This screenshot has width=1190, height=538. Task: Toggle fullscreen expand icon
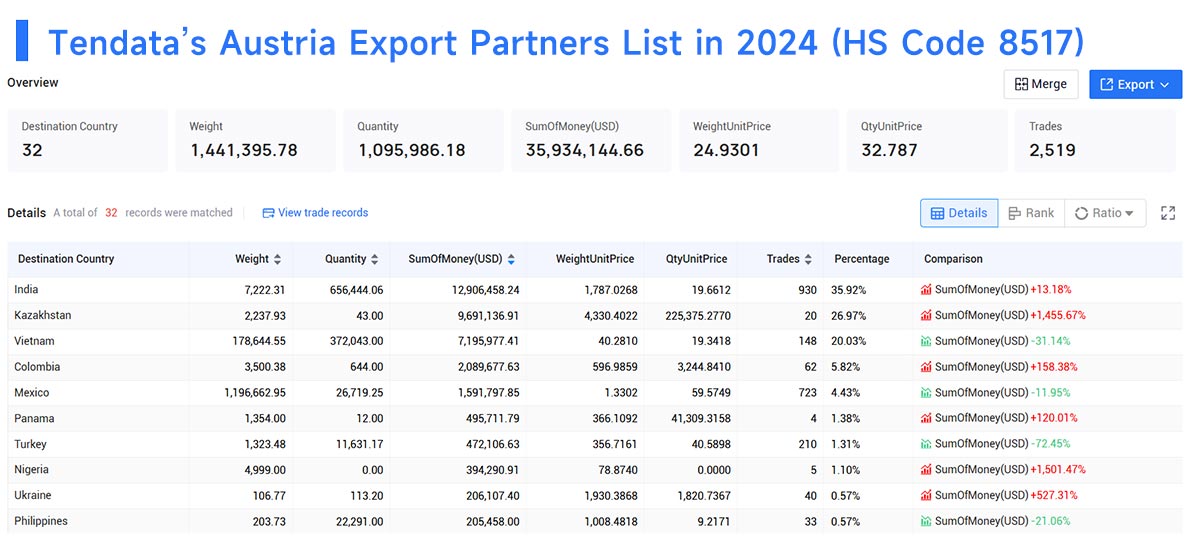click(1168, 213)
